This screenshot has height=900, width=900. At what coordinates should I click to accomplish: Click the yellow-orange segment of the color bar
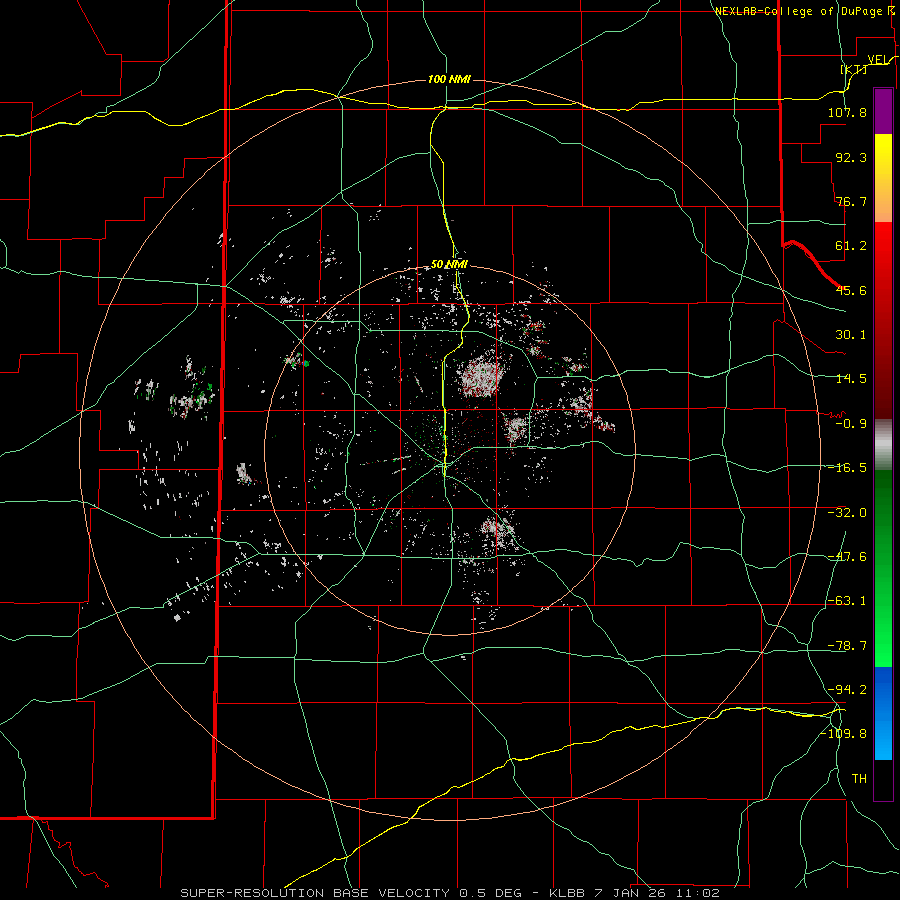[x=883, y=178]
